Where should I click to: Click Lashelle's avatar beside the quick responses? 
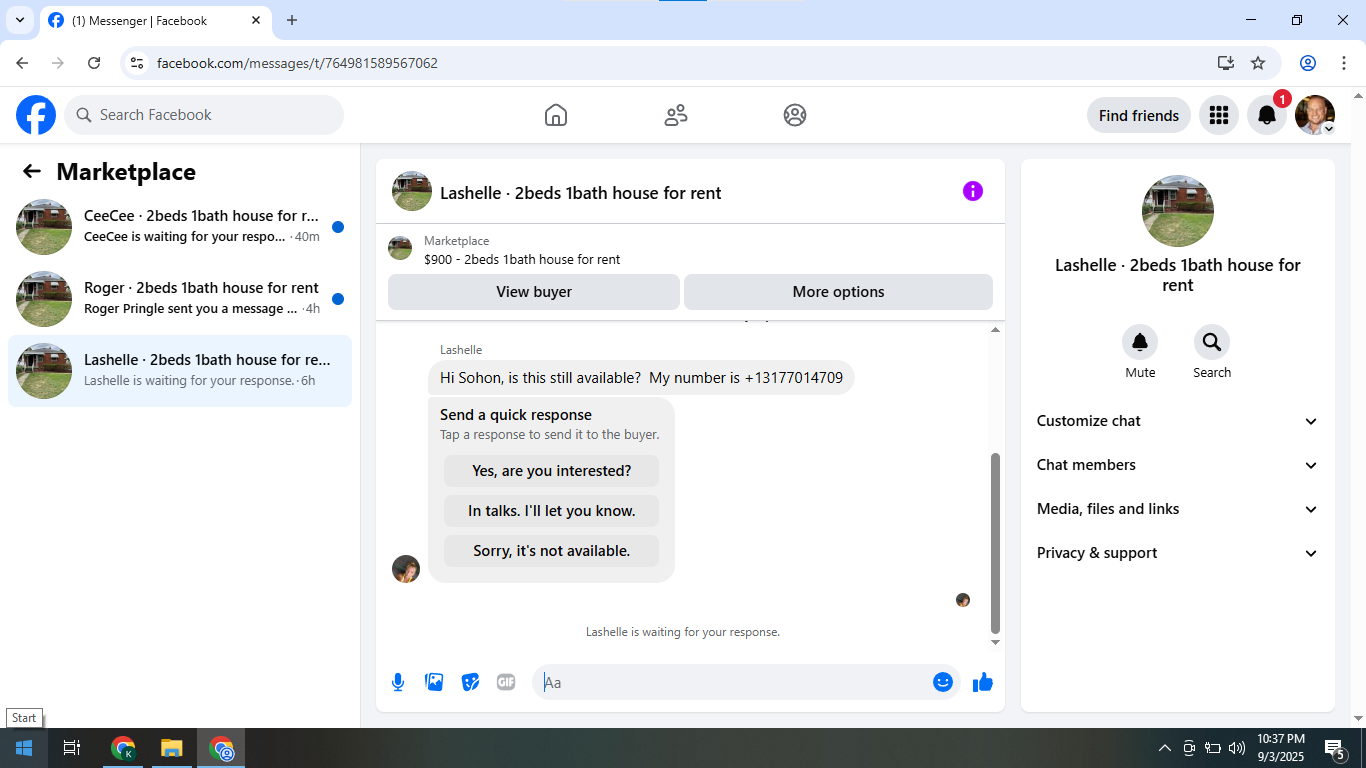click(406, 569)
